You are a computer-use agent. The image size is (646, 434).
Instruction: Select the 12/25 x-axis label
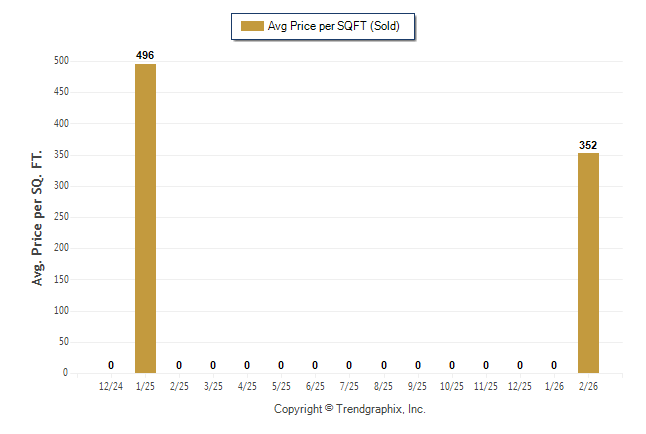coord(520,385)
